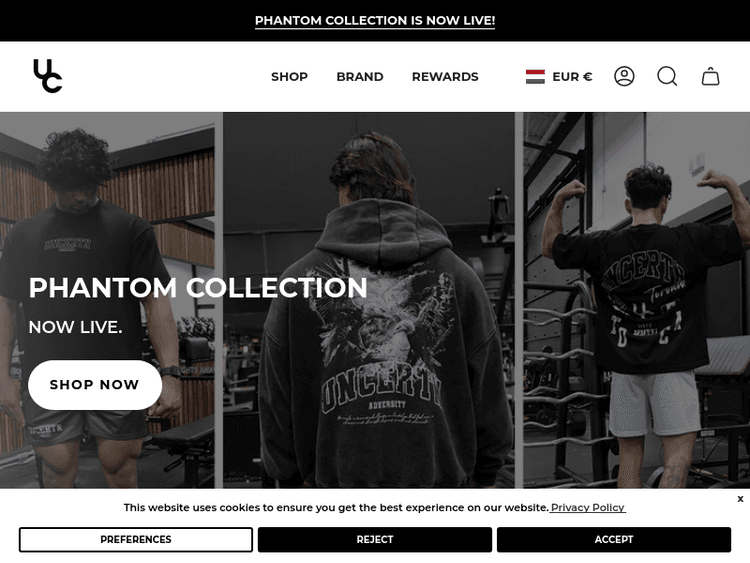Click the country flag icon
This screenshot has height=563, width=750.
535,77
